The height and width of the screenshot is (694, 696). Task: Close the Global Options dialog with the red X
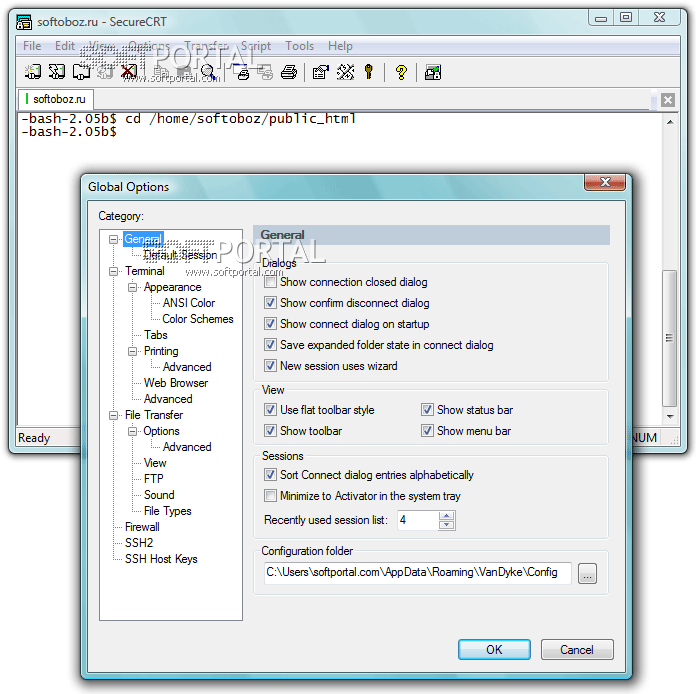pos(605,182)
